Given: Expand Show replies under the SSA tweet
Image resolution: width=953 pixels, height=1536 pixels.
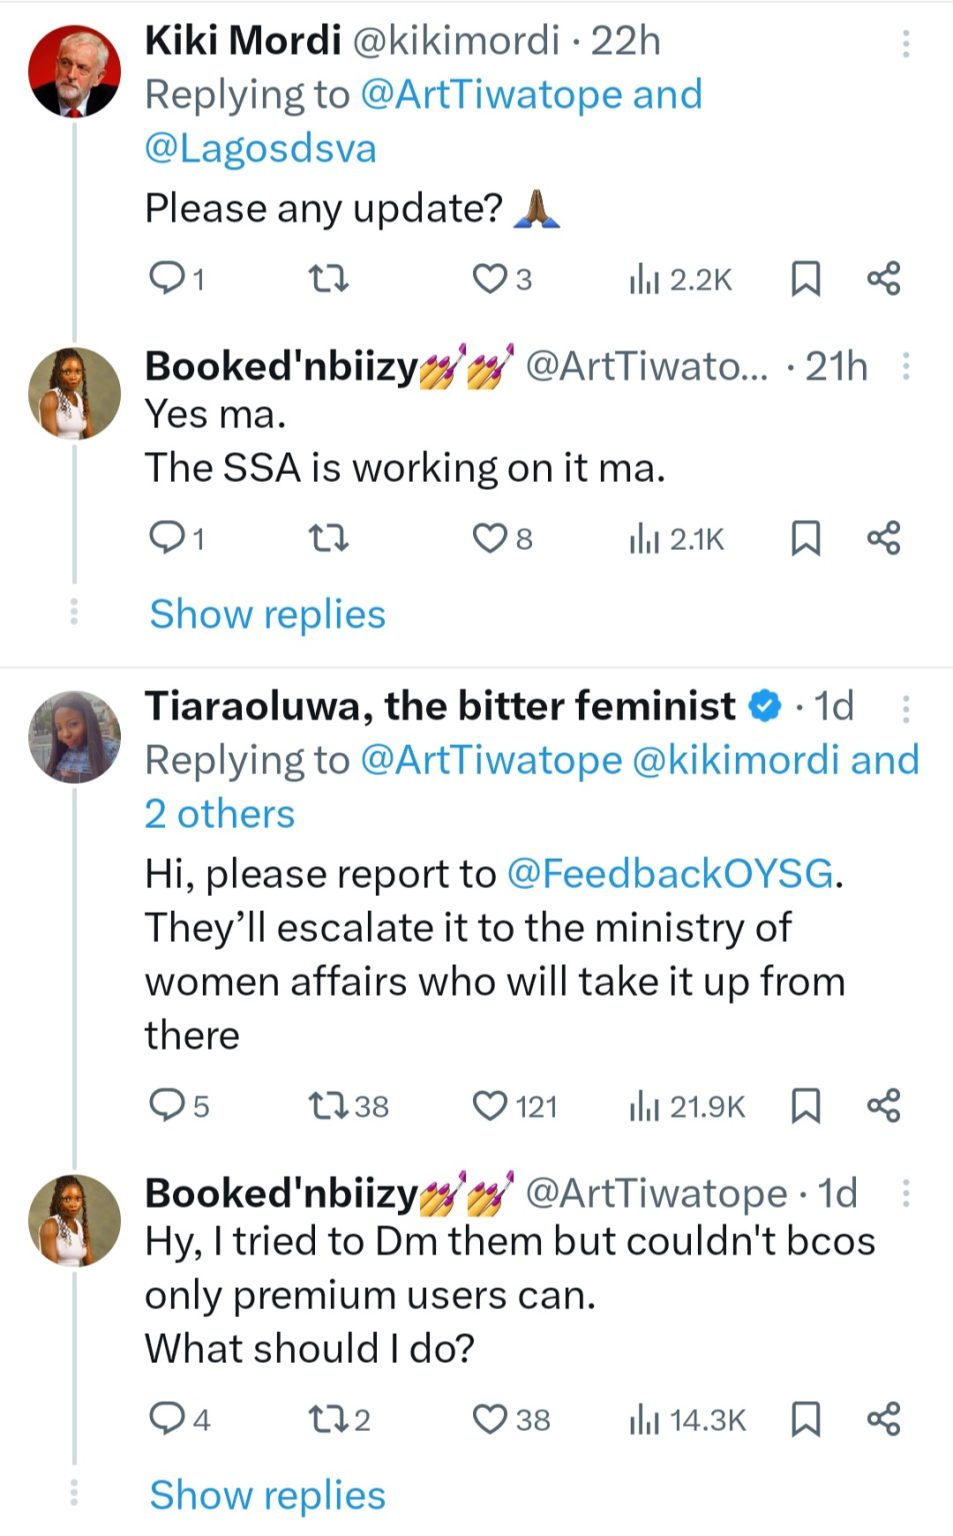Looking at the screenshot, I should pyautogui.click(x=267, y=614).
